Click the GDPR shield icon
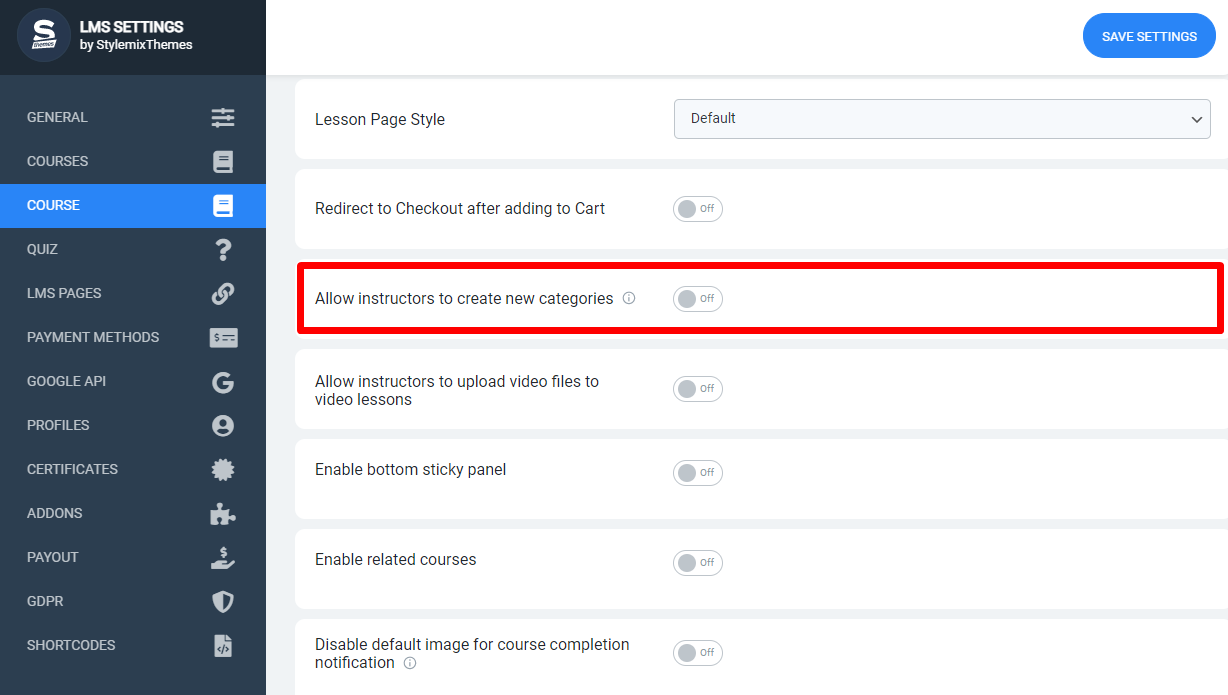Viewport: 1228px width, 695px height. tap(223, 601)
